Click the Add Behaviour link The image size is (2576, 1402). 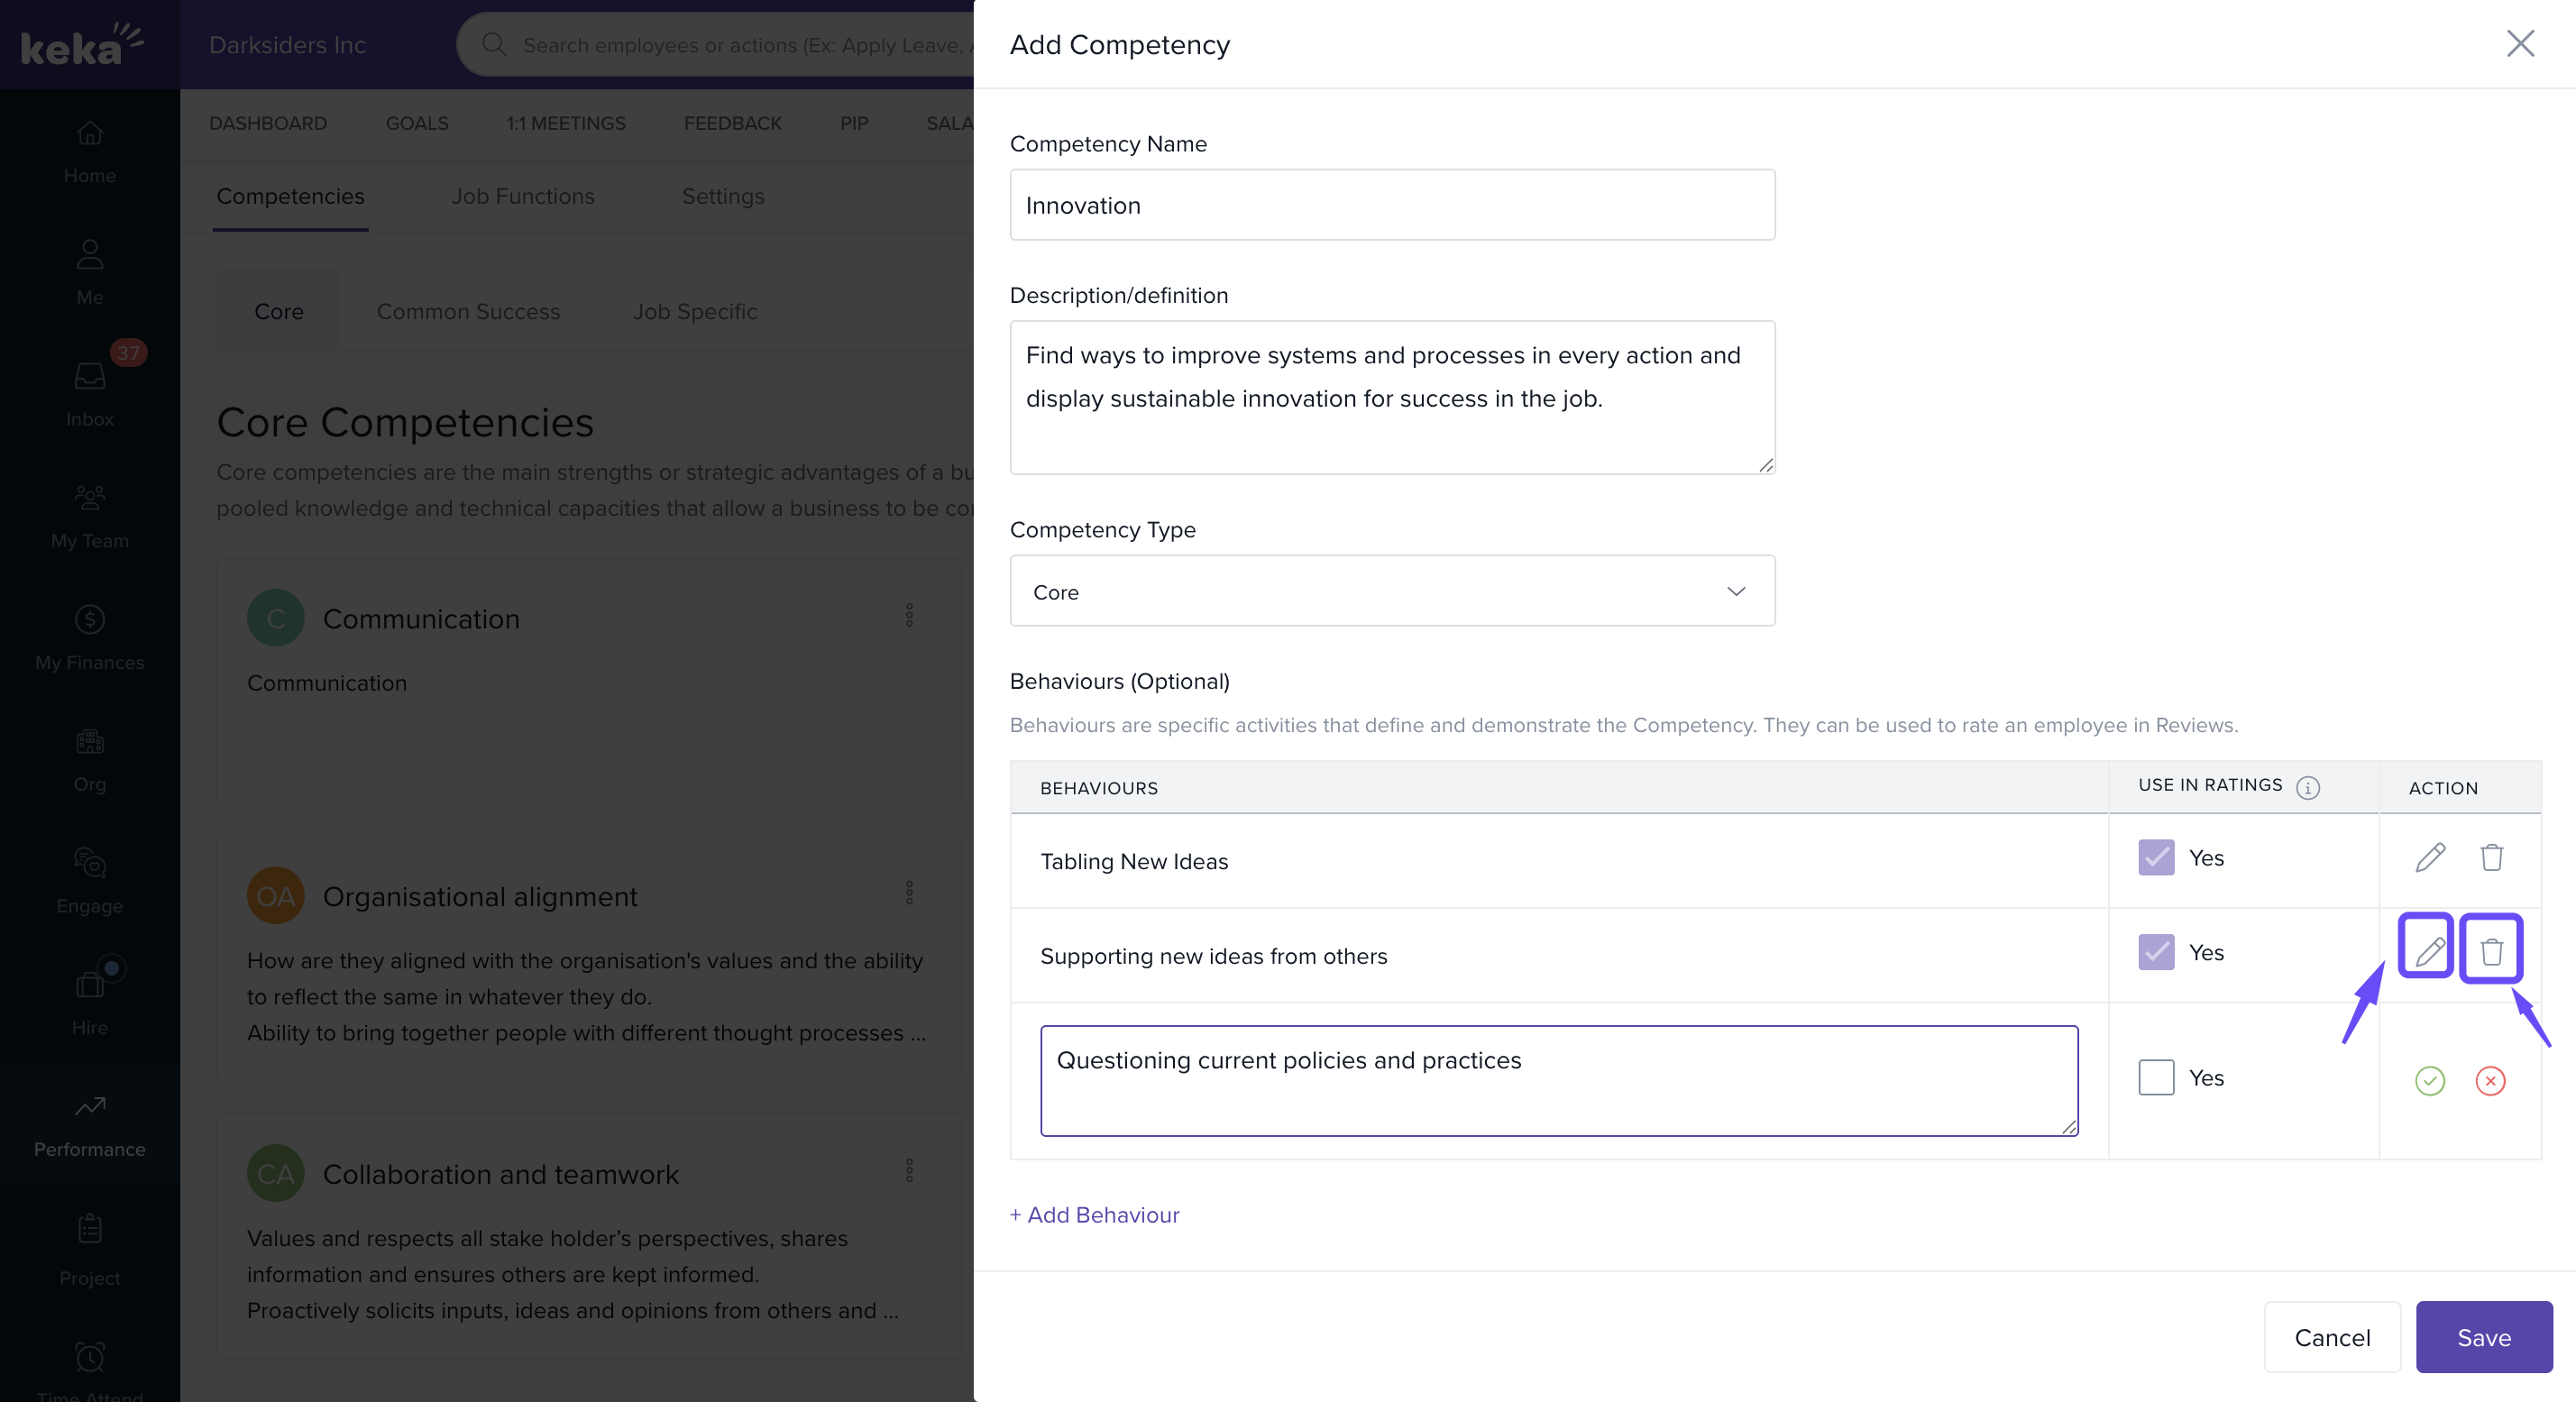[1094, 1214]
